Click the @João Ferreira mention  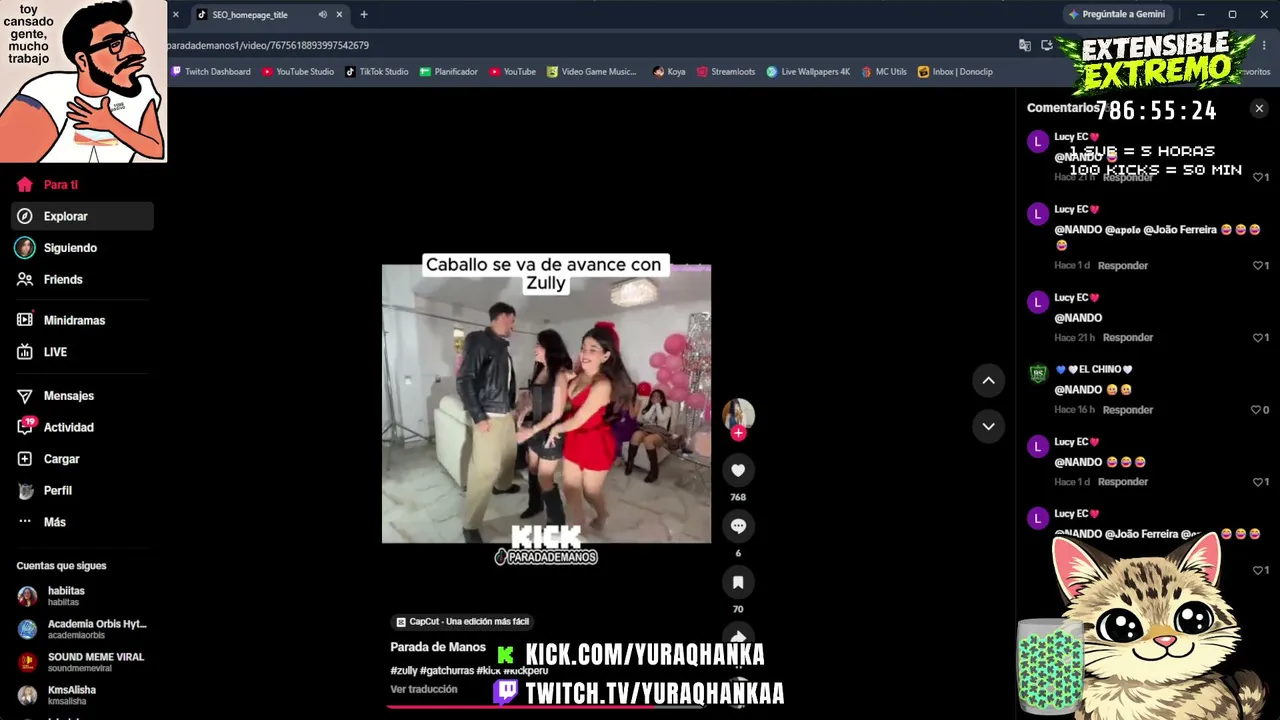(x=1180, y=230)
